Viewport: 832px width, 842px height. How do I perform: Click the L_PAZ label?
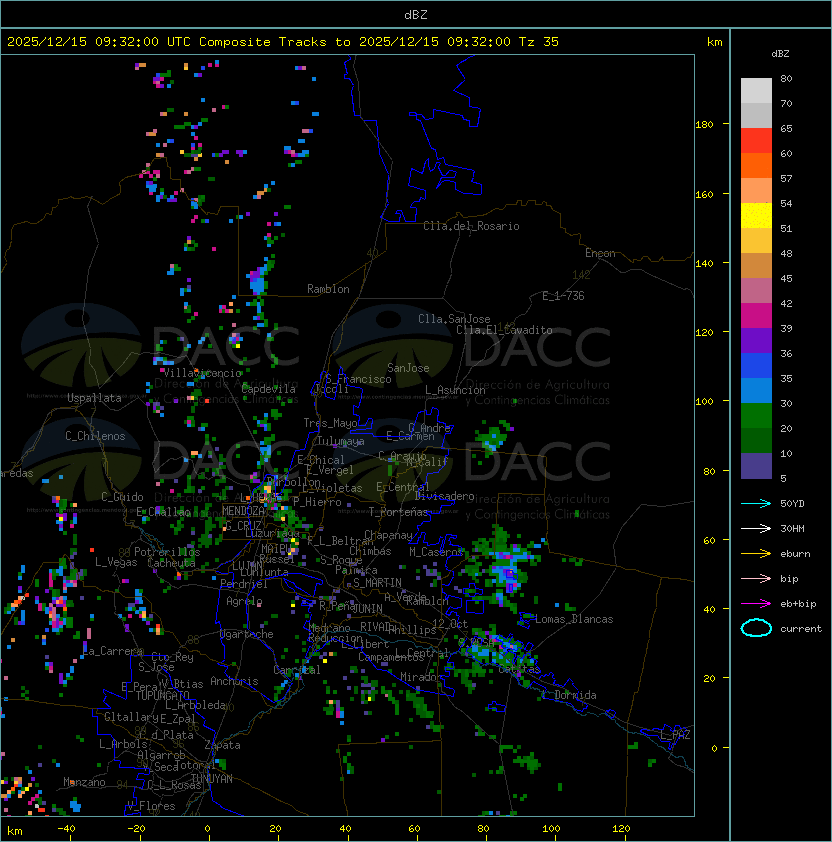(x=675, y=734)
